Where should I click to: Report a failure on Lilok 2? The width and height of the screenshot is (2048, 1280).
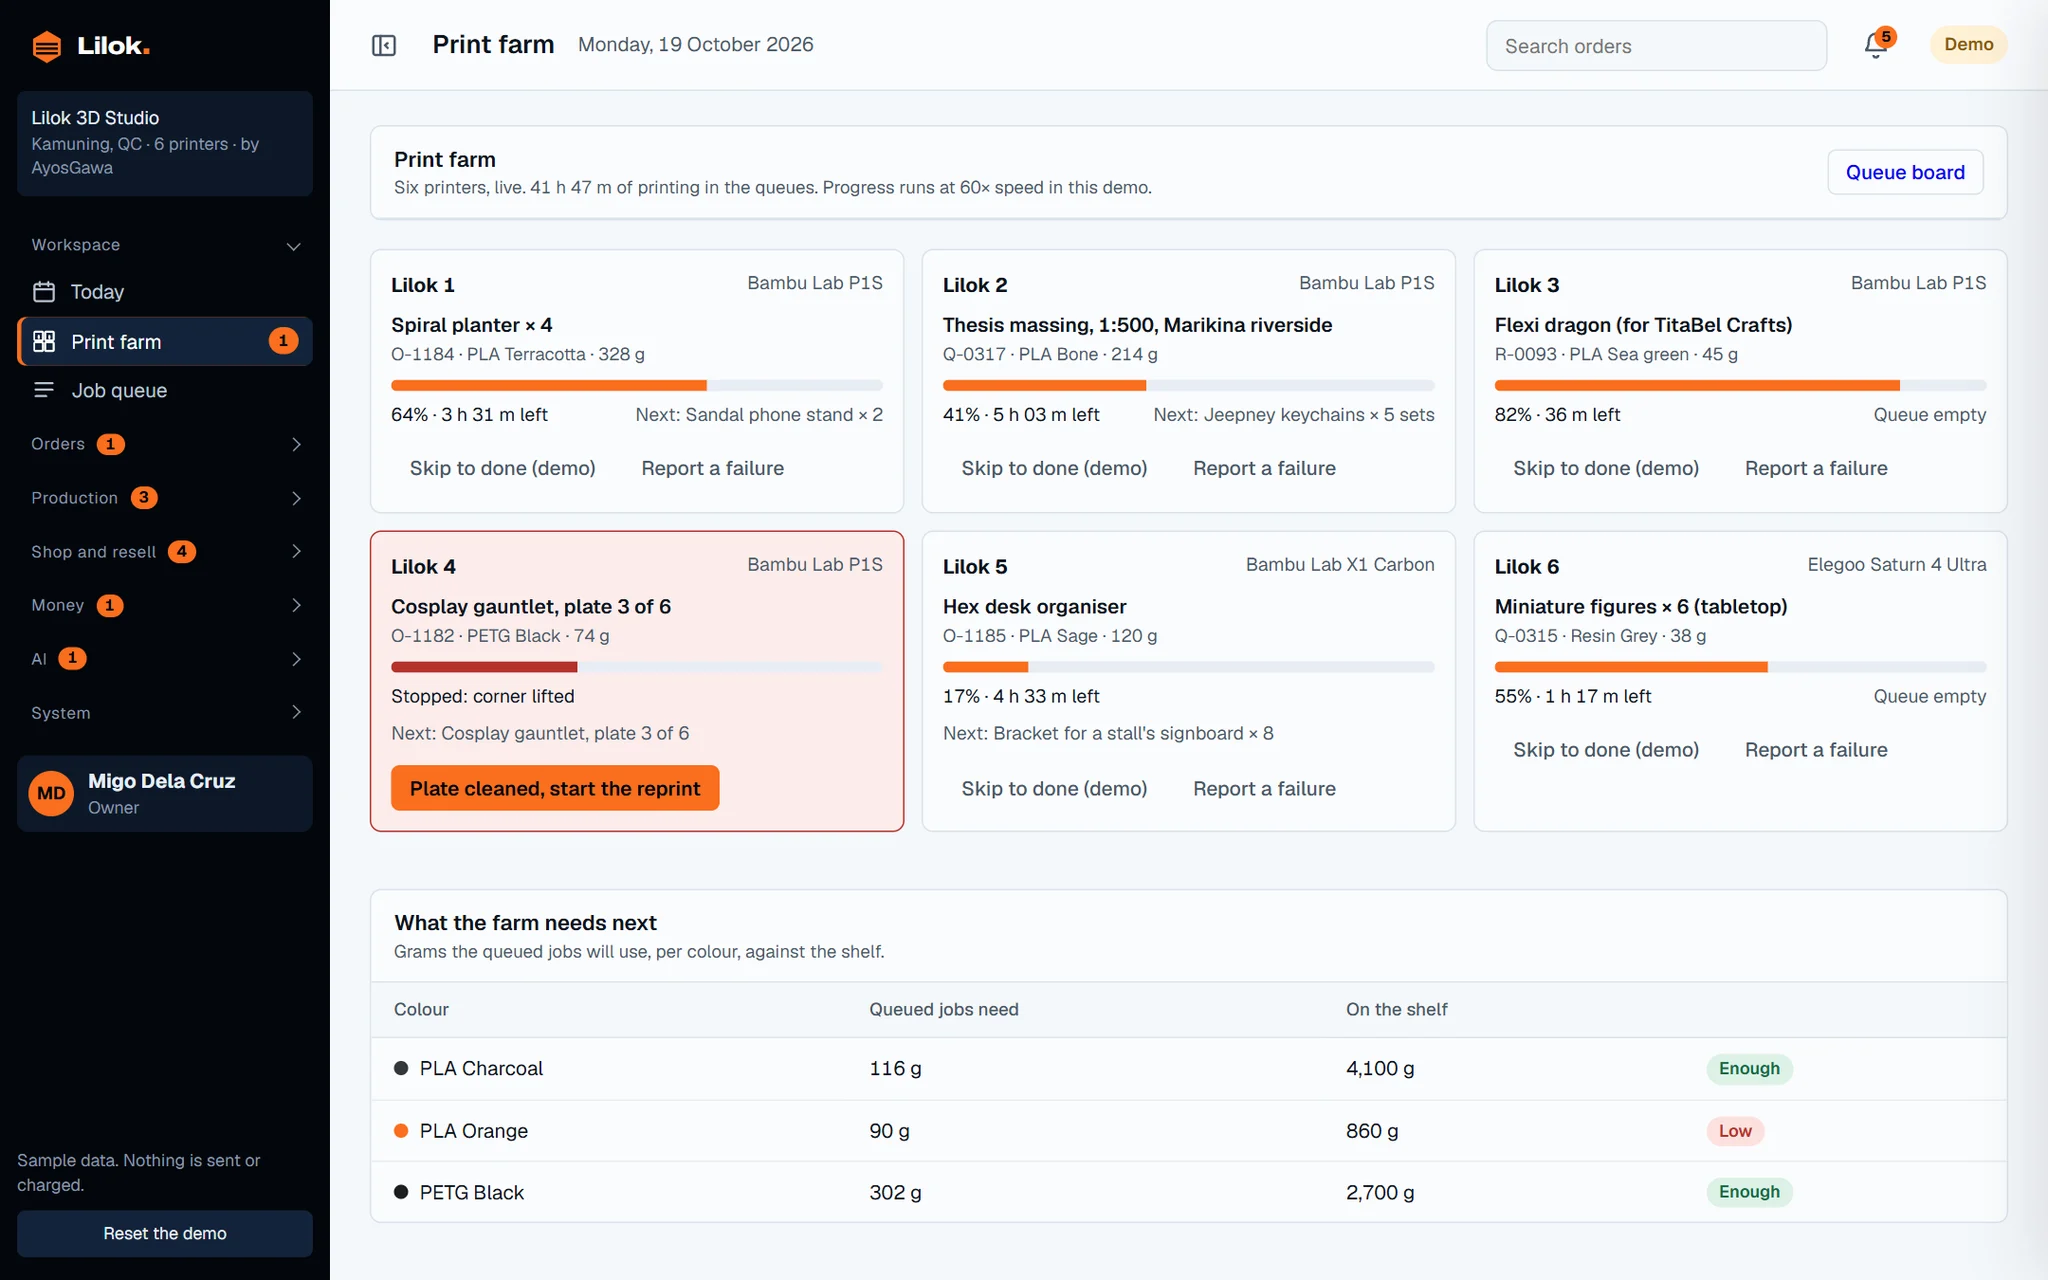point(1264,468)
